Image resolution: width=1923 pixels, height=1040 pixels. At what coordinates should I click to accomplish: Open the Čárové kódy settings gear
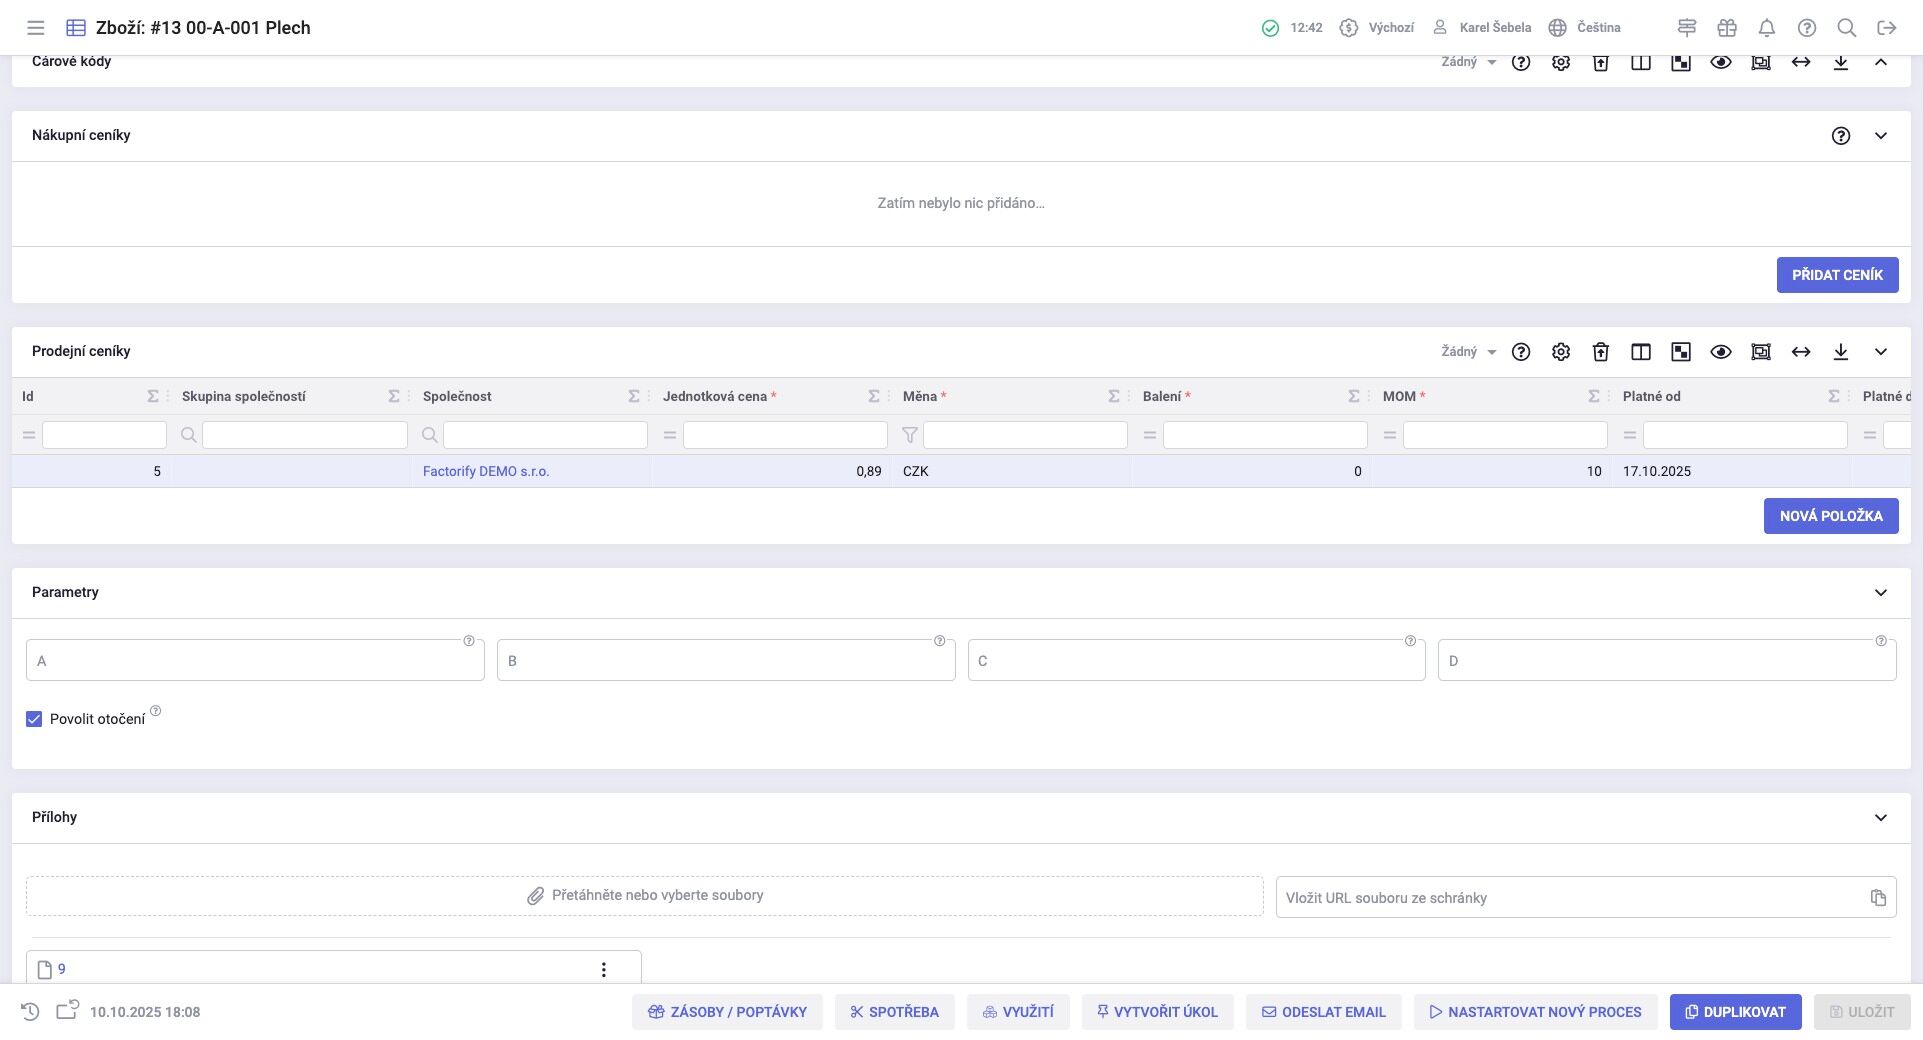point(1561,62)
